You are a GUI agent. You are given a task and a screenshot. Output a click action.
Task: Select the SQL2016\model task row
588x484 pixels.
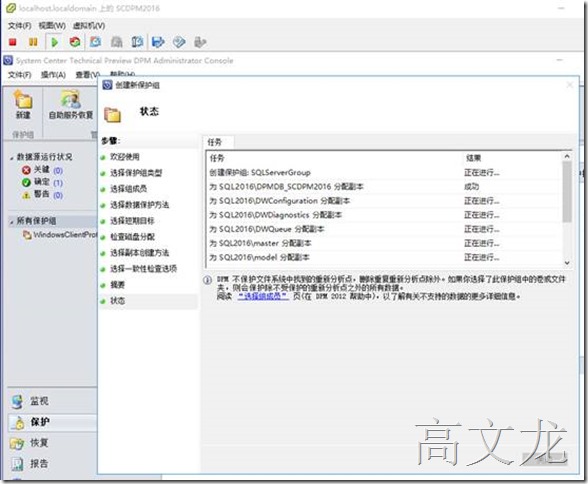click(384, 258)
